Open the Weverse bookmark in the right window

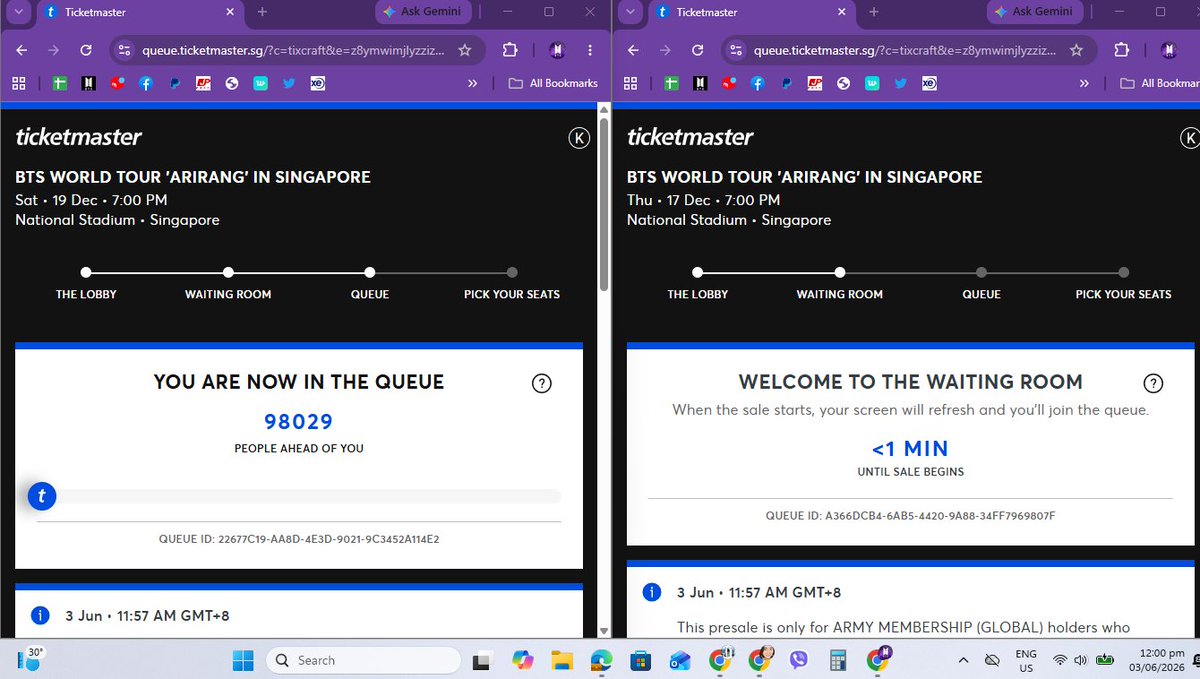[x=872, y=84]
